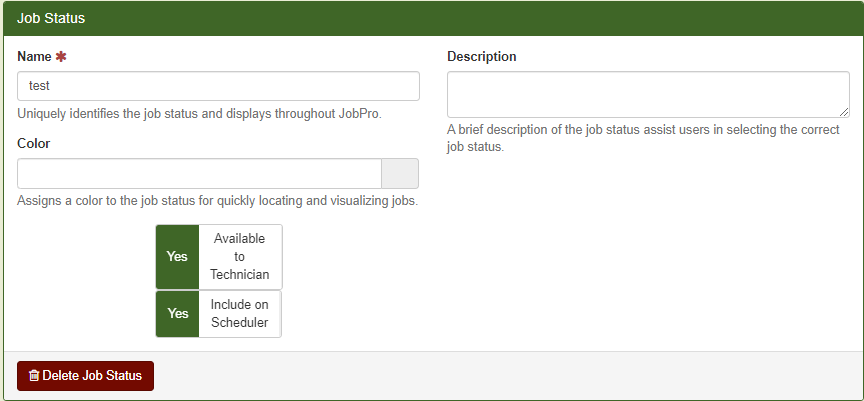The image size is (864, 401).
Task: Click the Color field label
Action: point(34,144)
